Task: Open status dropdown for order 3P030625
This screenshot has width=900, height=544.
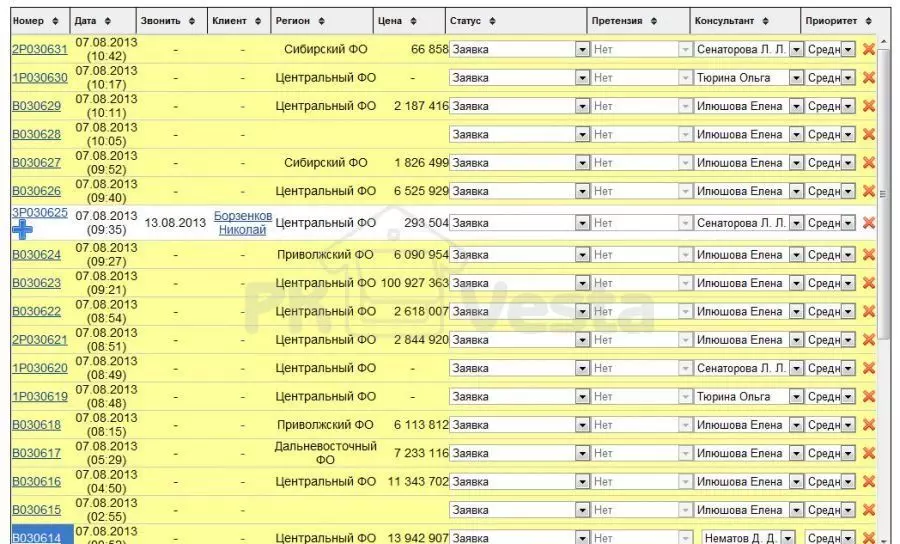Action: tap(582, 223)
